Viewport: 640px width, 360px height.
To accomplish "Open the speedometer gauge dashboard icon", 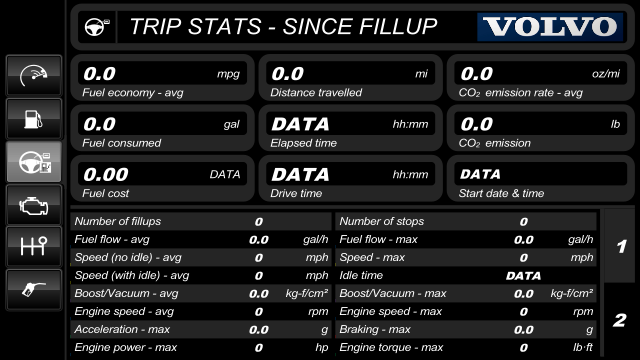I will 34,76.
